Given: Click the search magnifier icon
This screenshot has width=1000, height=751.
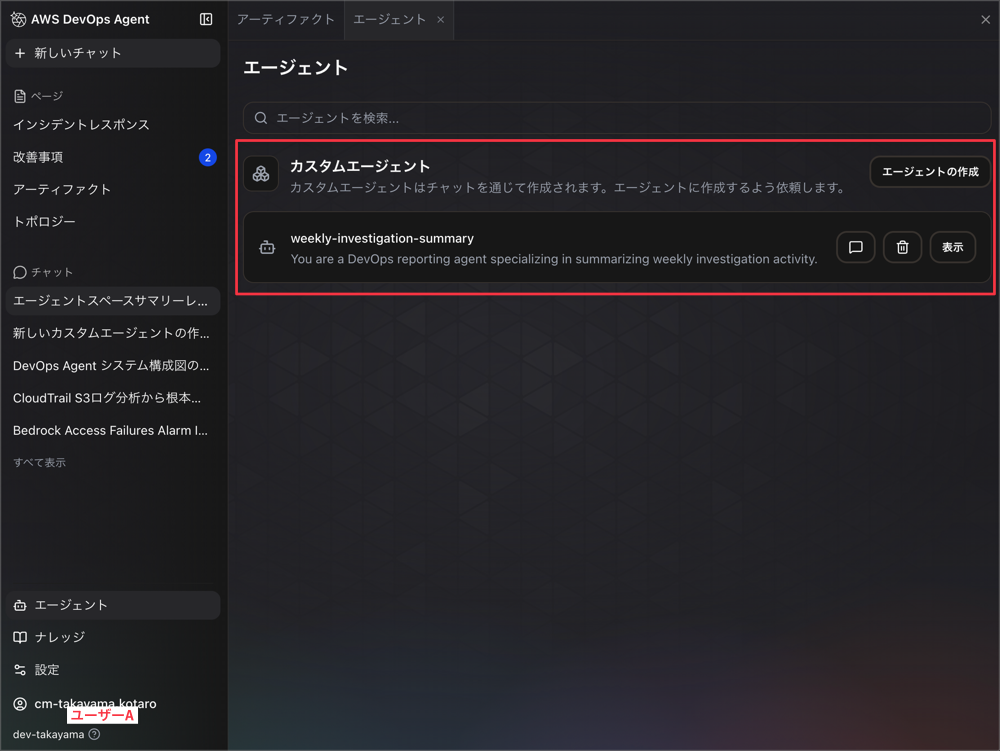Looking at the screenshot, I should 261,118.
